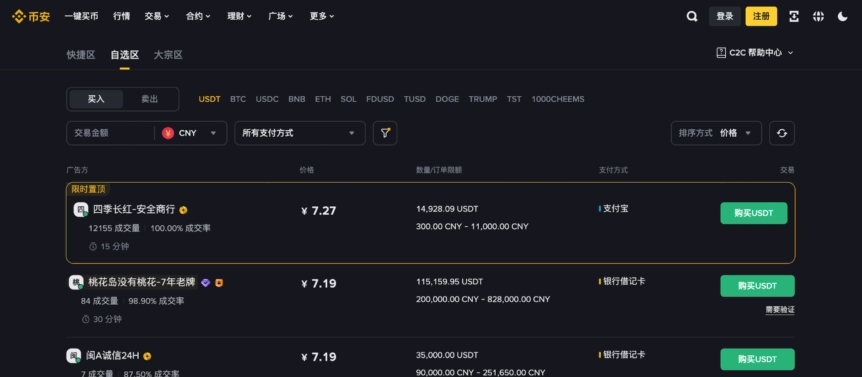The width and height of the screenshot is (862, 377).
Task: Open 闽A诚信24H merchant name
Action: [113, 356]
